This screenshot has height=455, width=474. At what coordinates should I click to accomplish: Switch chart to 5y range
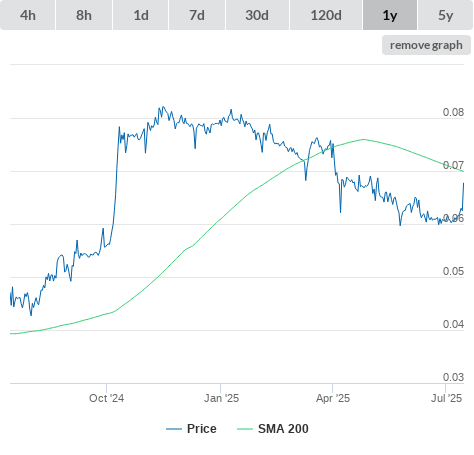pyautogui.click(x=446, y=15)
